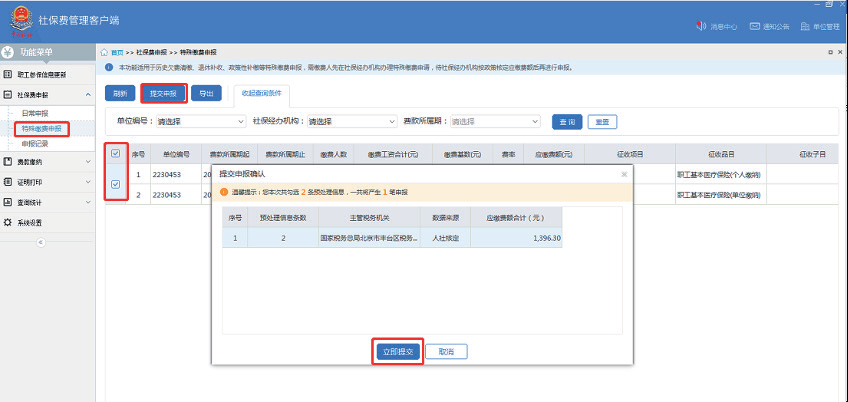Collapse the sidebar with the bottom arrow

(41, 242)
